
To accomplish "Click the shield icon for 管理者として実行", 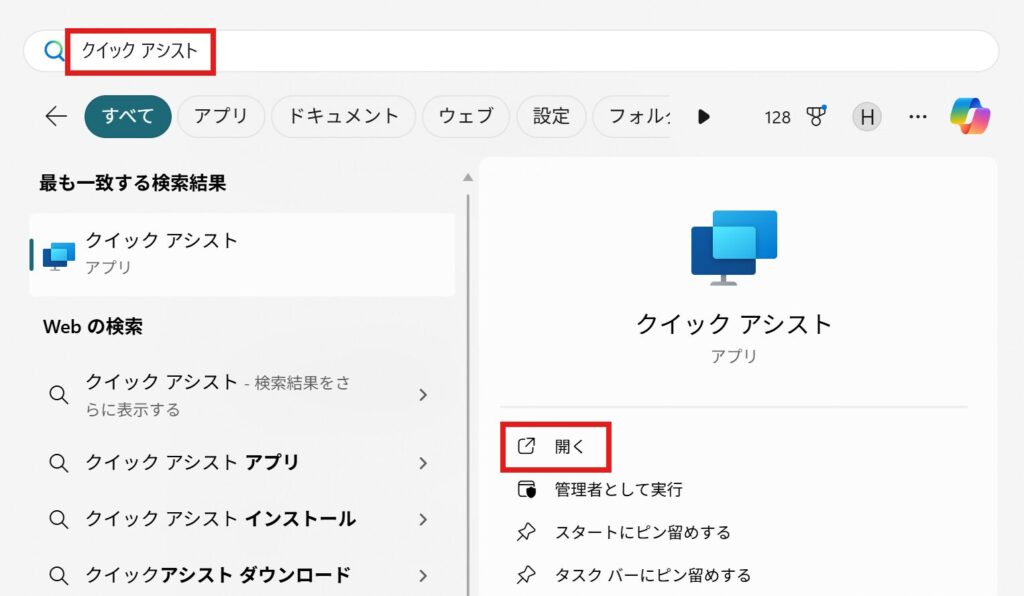I will (526, 490).
